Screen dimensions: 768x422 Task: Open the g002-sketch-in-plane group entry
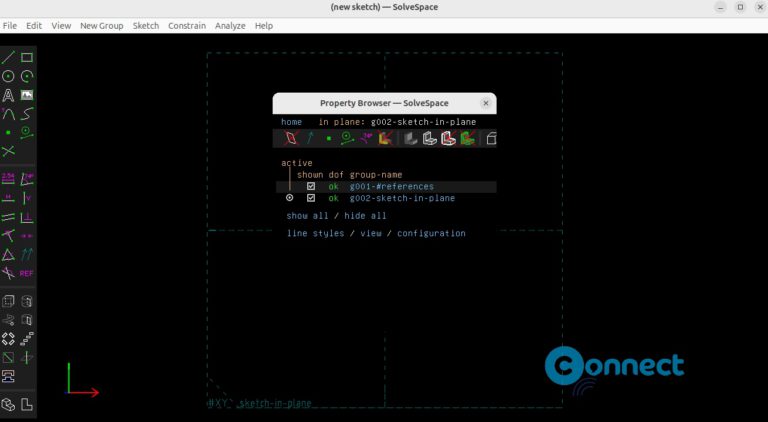pos(401,198)
